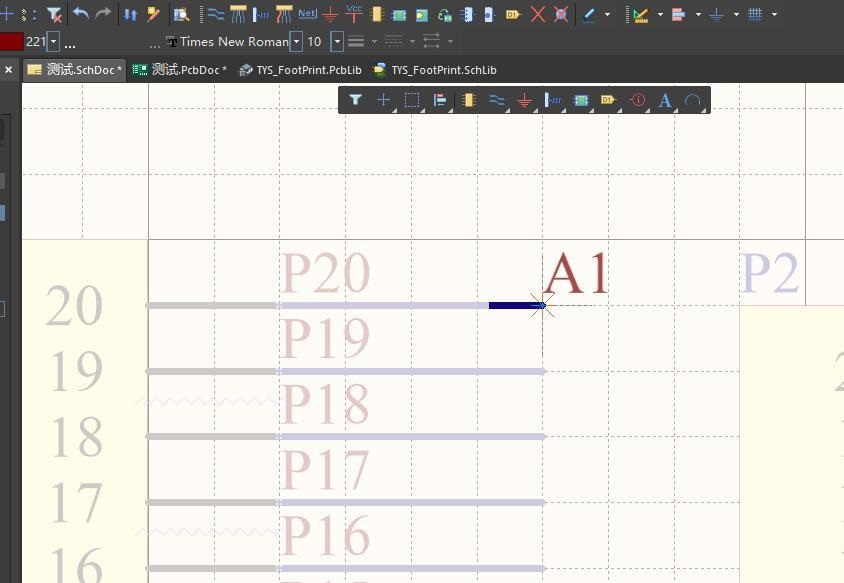The image size is (844, 583).
Task: Expand the Times New Roman font dropdown
Action: tap(296, 42)
